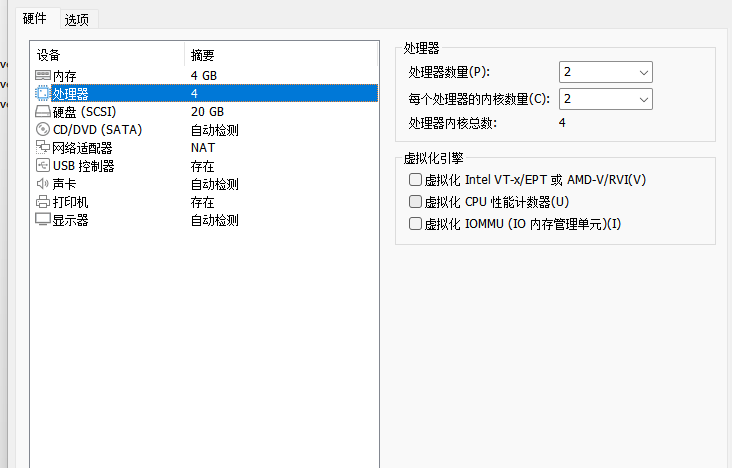
Task: Click 自动检测 summary in the CD/DVD row
Action: click(215, 130)
